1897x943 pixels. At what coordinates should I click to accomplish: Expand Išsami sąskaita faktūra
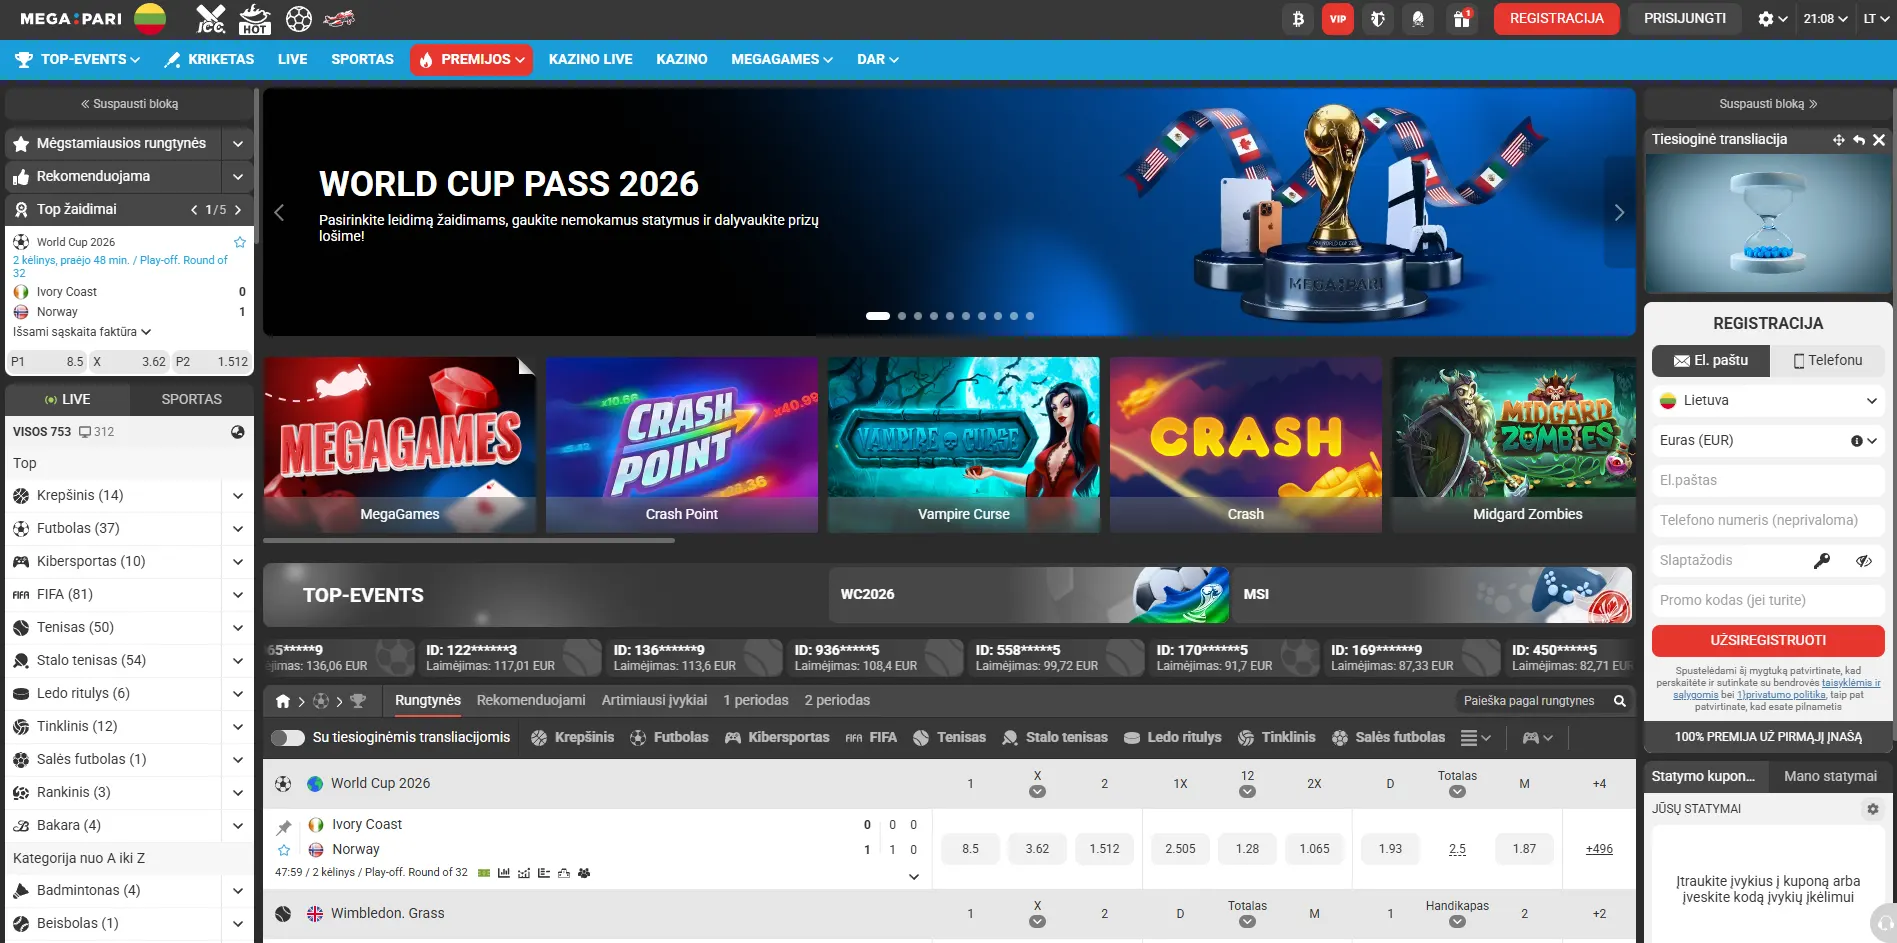click(82, 332)
